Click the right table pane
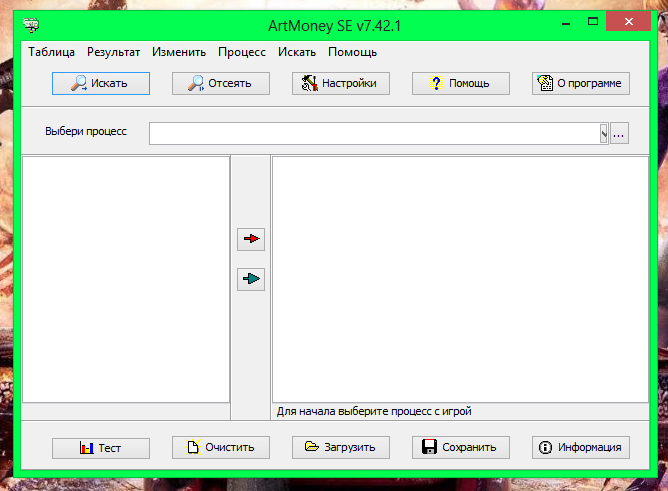The height and width of the screenshot is (491, 668). click(461, 279)
